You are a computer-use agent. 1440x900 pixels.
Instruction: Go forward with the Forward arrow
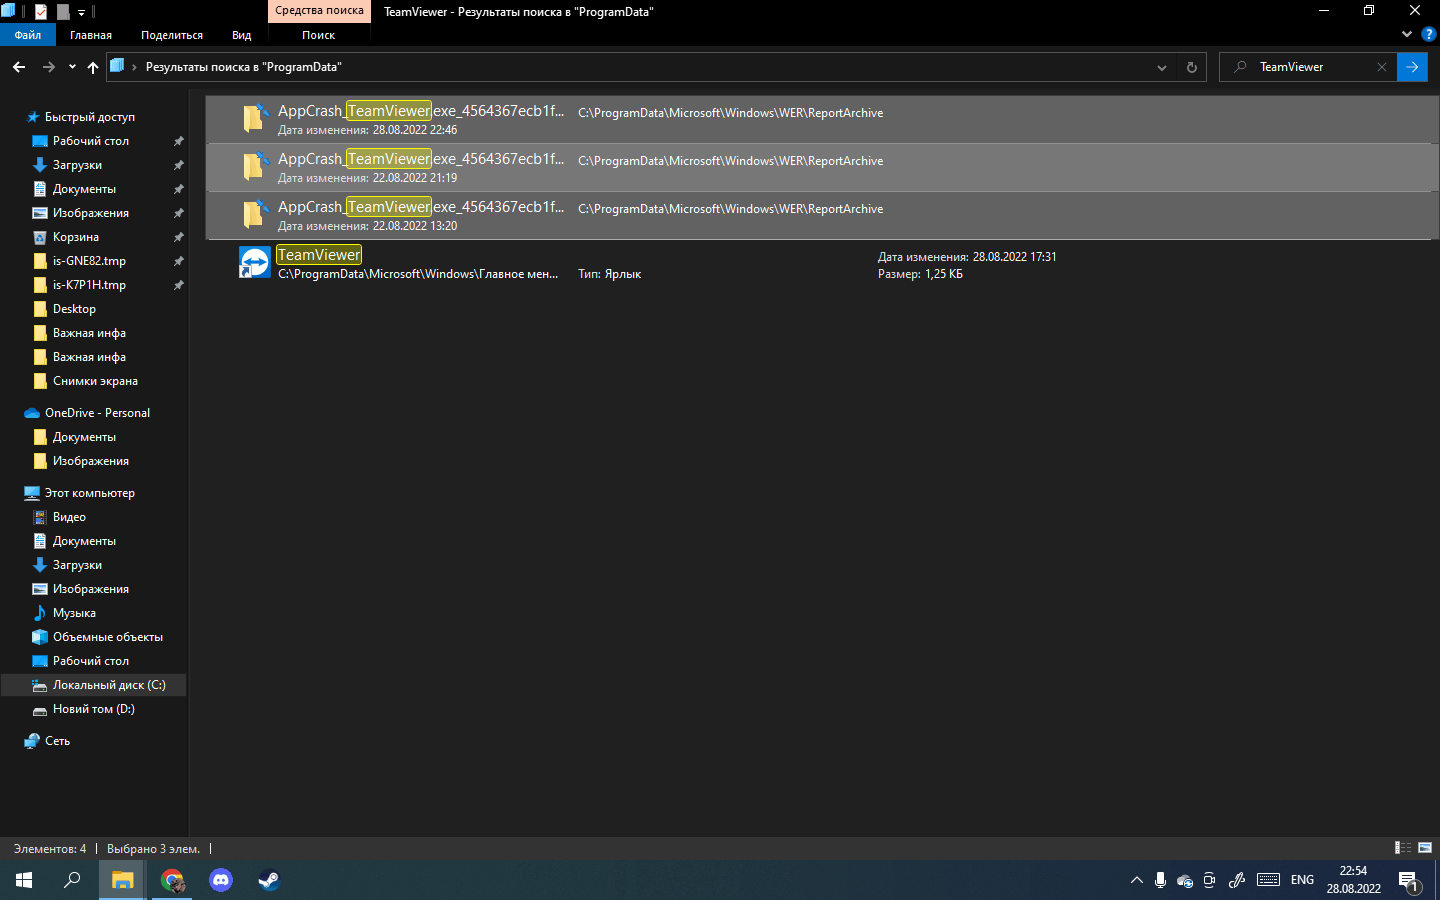[x=48, y=67]
